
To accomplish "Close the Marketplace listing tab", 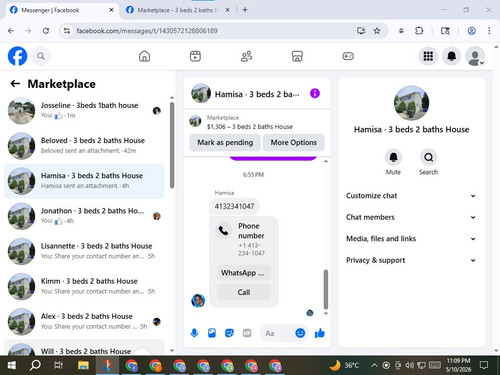I will [227, 10].
